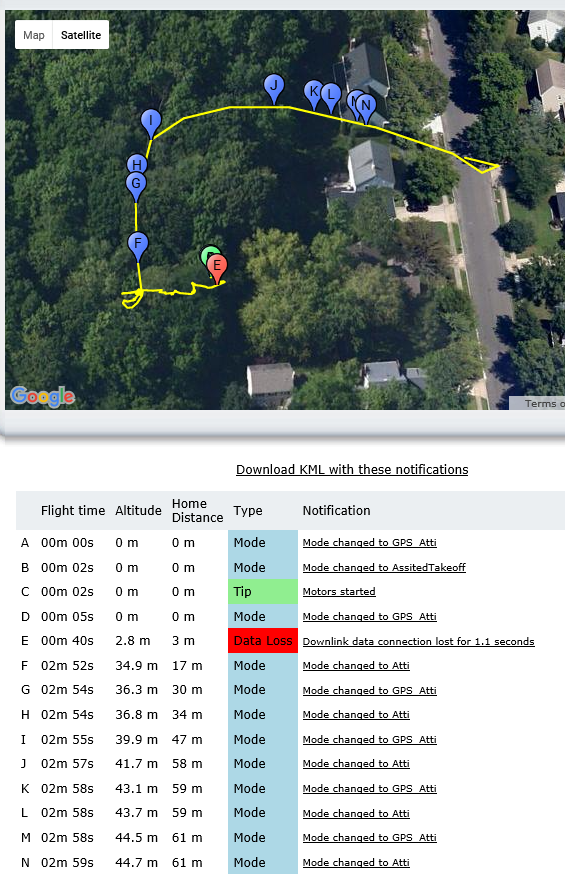
Task: Click the green Tip type cell
Action: pyautogui.click(x=263, y=592)
